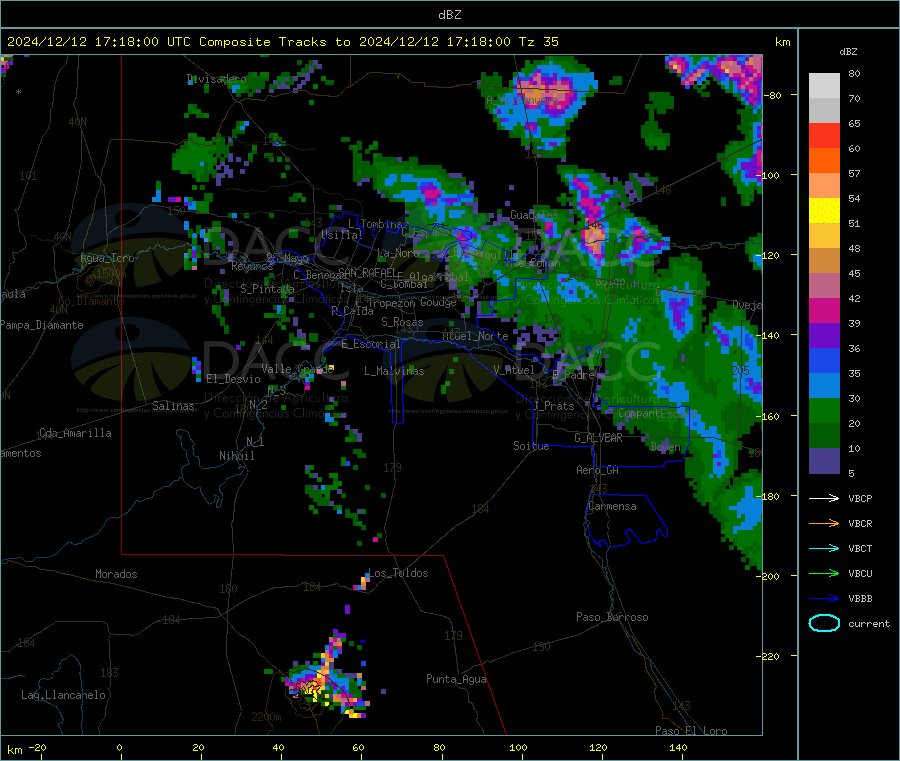This screenshot has height=761, width=900.
Task: Click the Valle_Grande map label
Action: (x=297, y=368)
